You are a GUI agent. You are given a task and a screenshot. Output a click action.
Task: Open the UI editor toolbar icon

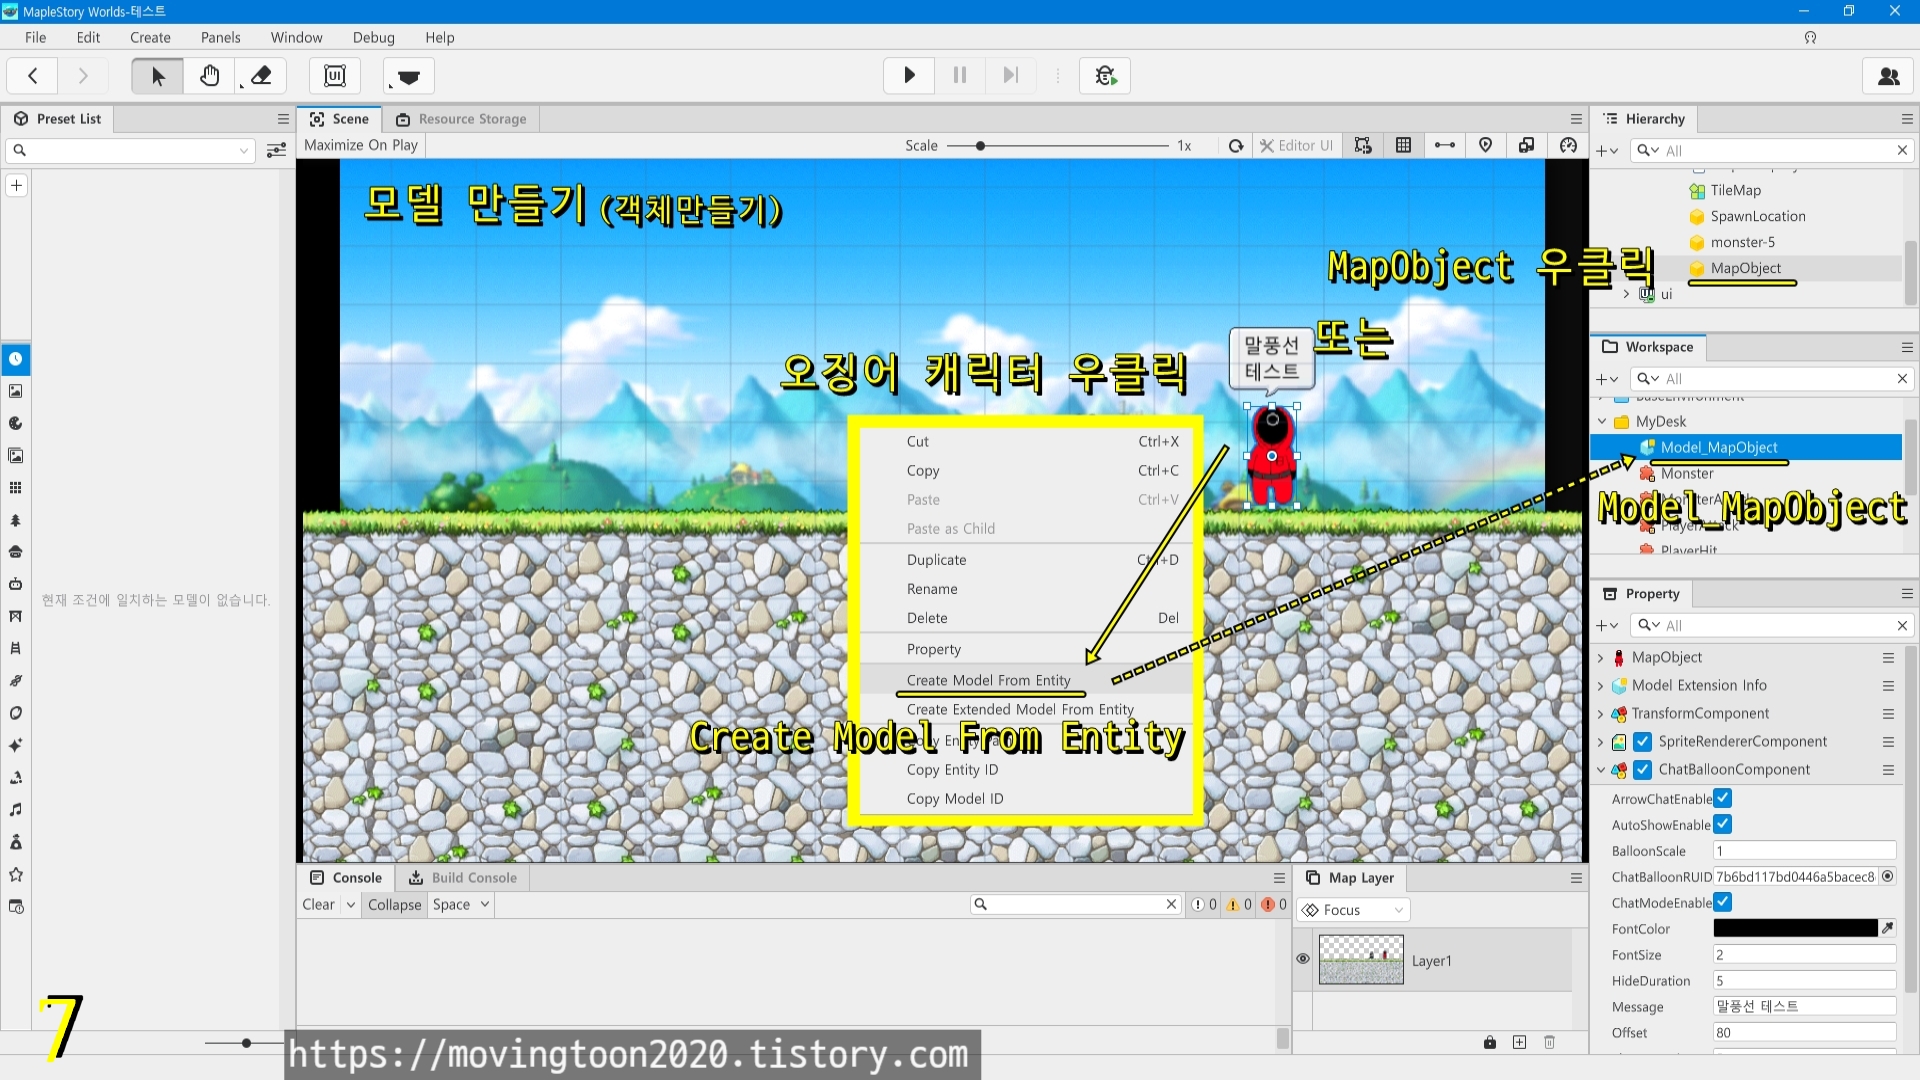coord(335,76)
